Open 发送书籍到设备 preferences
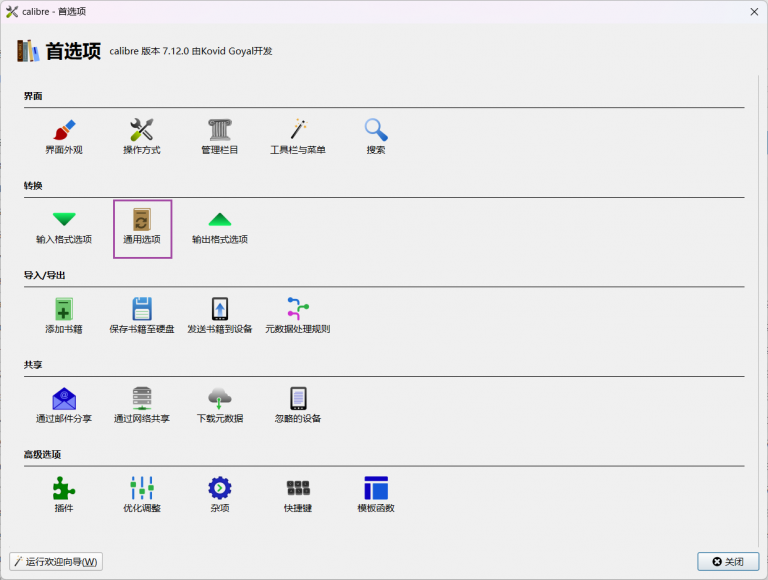The width and height of the screenshot is (768, 580). (220, 309)
